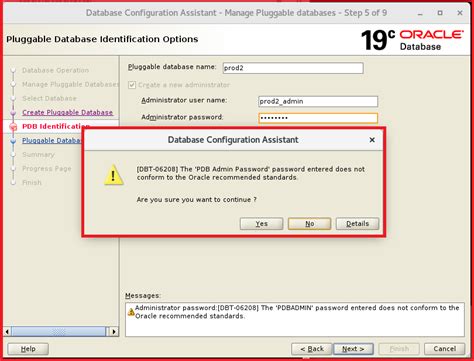Click the disabled Finish button at bottom
The image size is (474, 361).
[x=399, y=349]
